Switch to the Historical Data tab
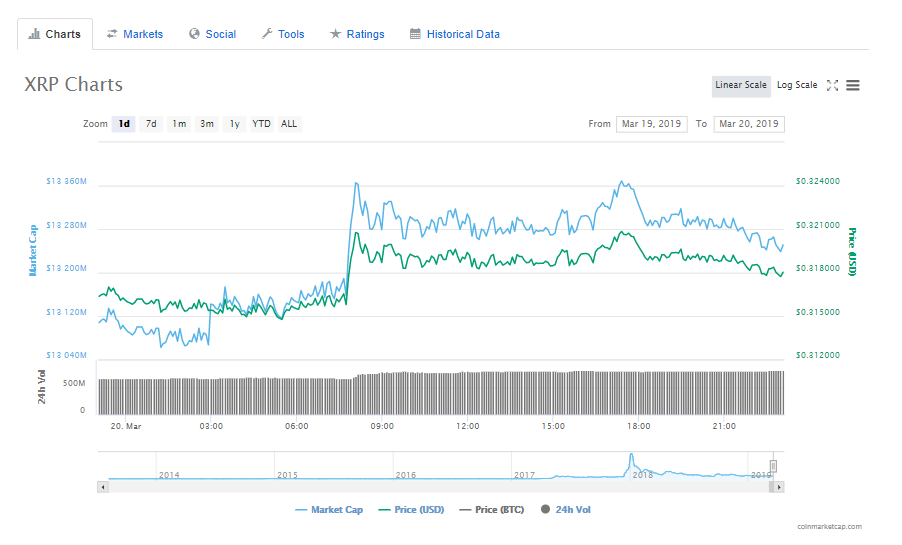 [x=454, y=34]
